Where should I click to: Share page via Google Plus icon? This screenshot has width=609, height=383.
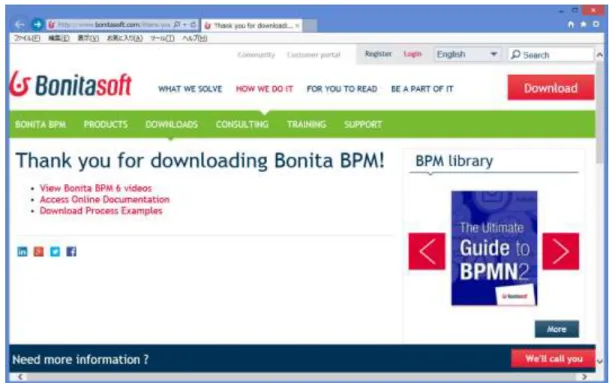(x=38, y=251)
